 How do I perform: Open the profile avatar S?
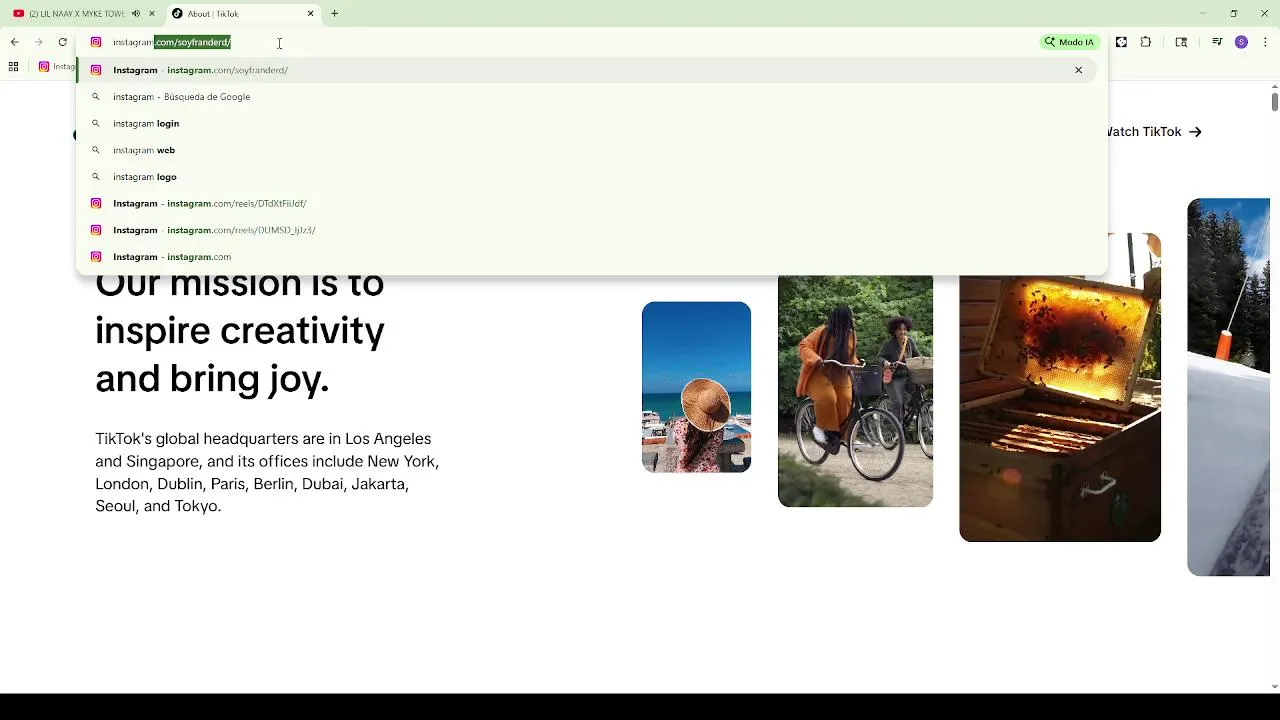click(1242, 42)
